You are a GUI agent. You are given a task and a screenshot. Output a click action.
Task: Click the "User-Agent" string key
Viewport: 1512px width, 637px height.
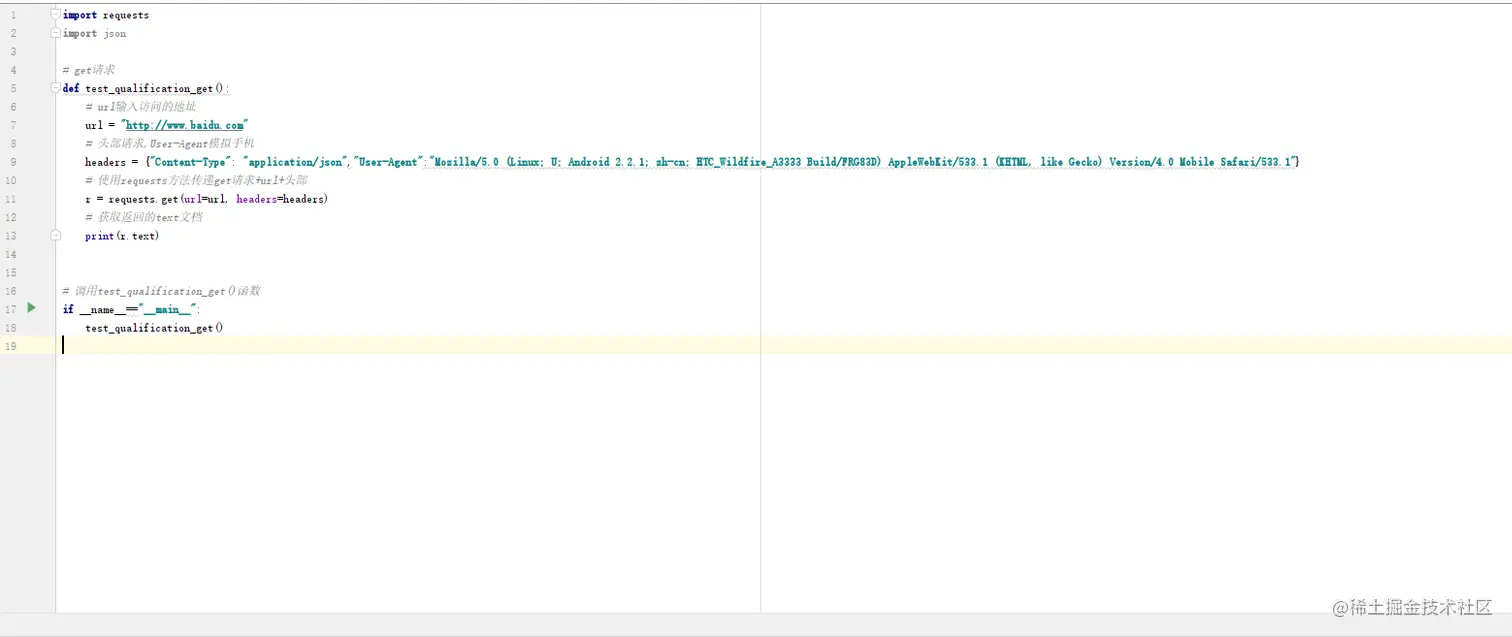click(390, 162)
